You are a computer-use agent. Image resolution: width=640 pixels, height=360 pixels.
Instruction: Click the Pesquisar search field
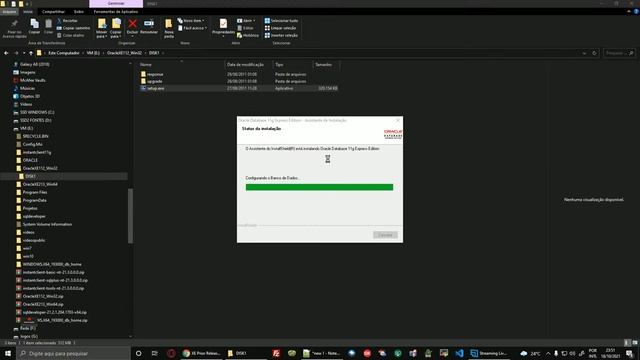click(x=619, y=53)
